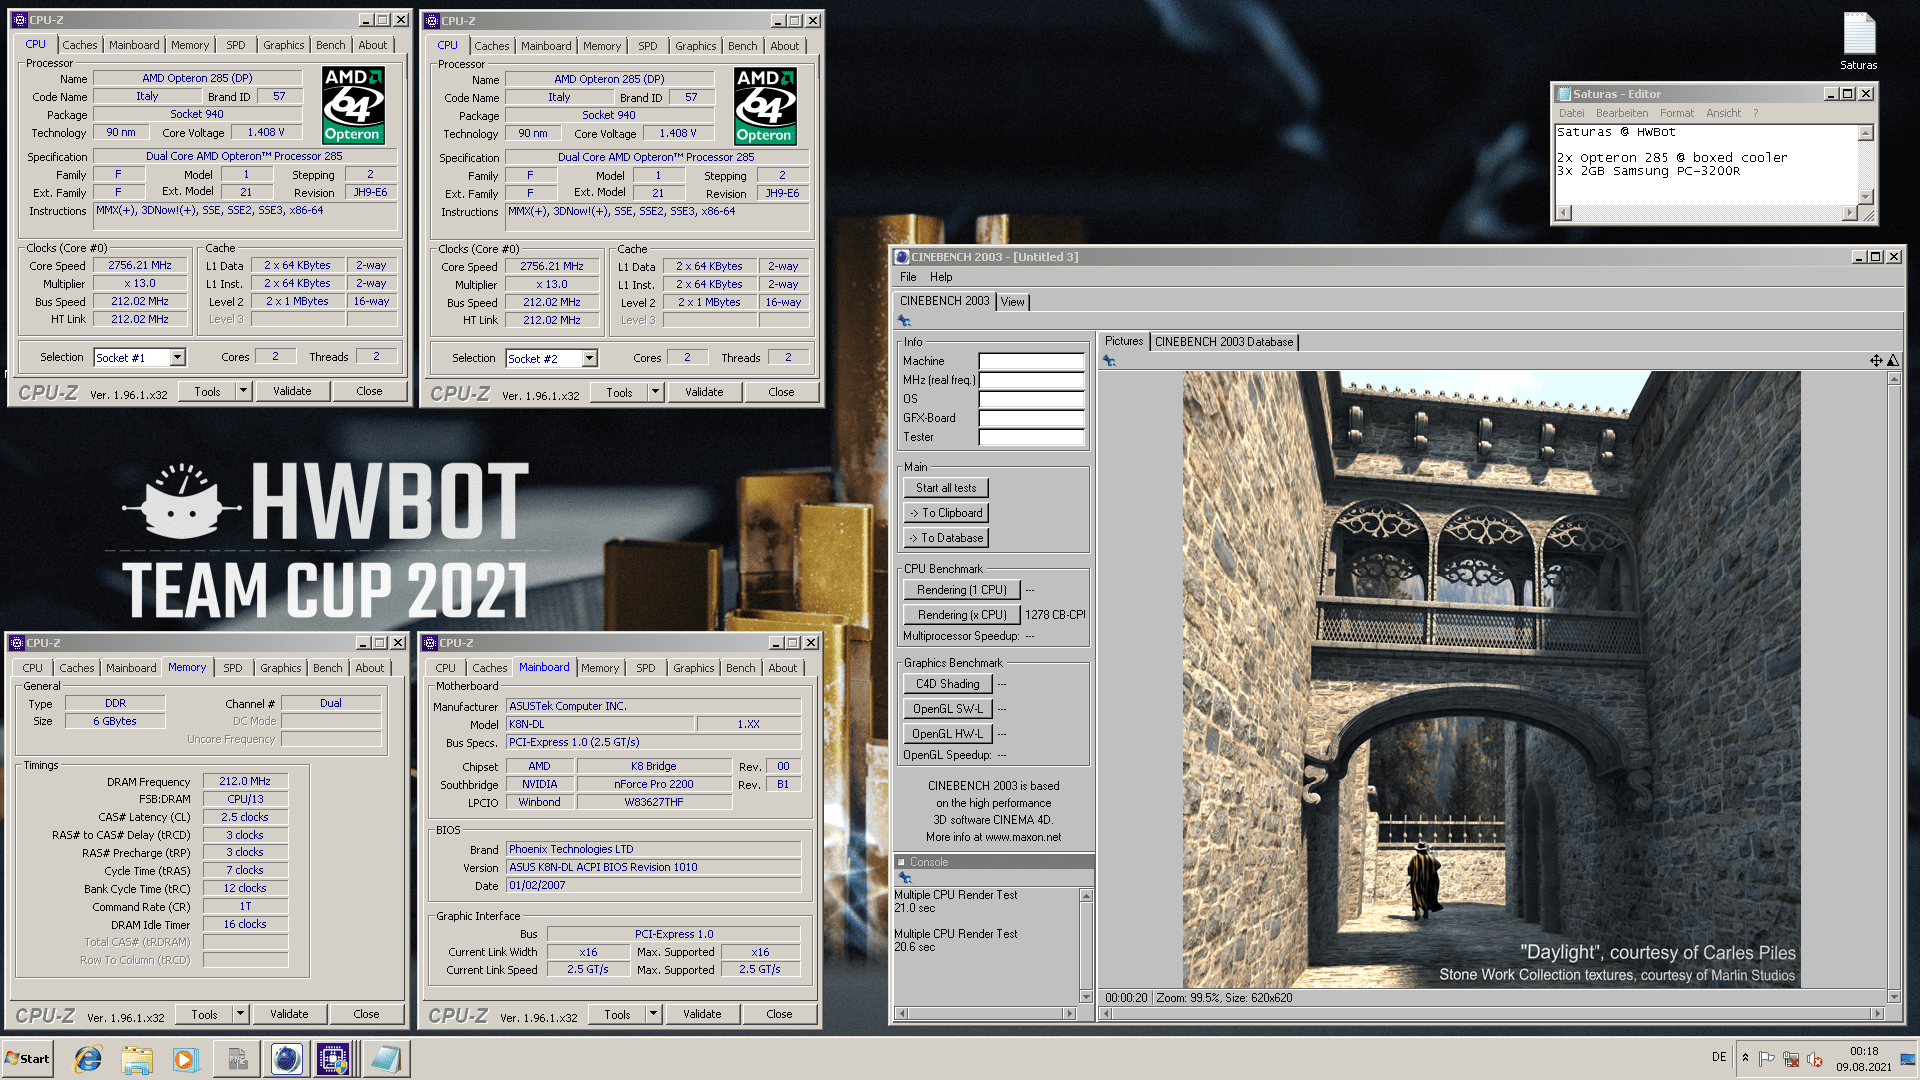The image size is (1920, 1080).
Task: Open the Caches tab in Socket #1 CPU-Z
Action: [80, 45]
